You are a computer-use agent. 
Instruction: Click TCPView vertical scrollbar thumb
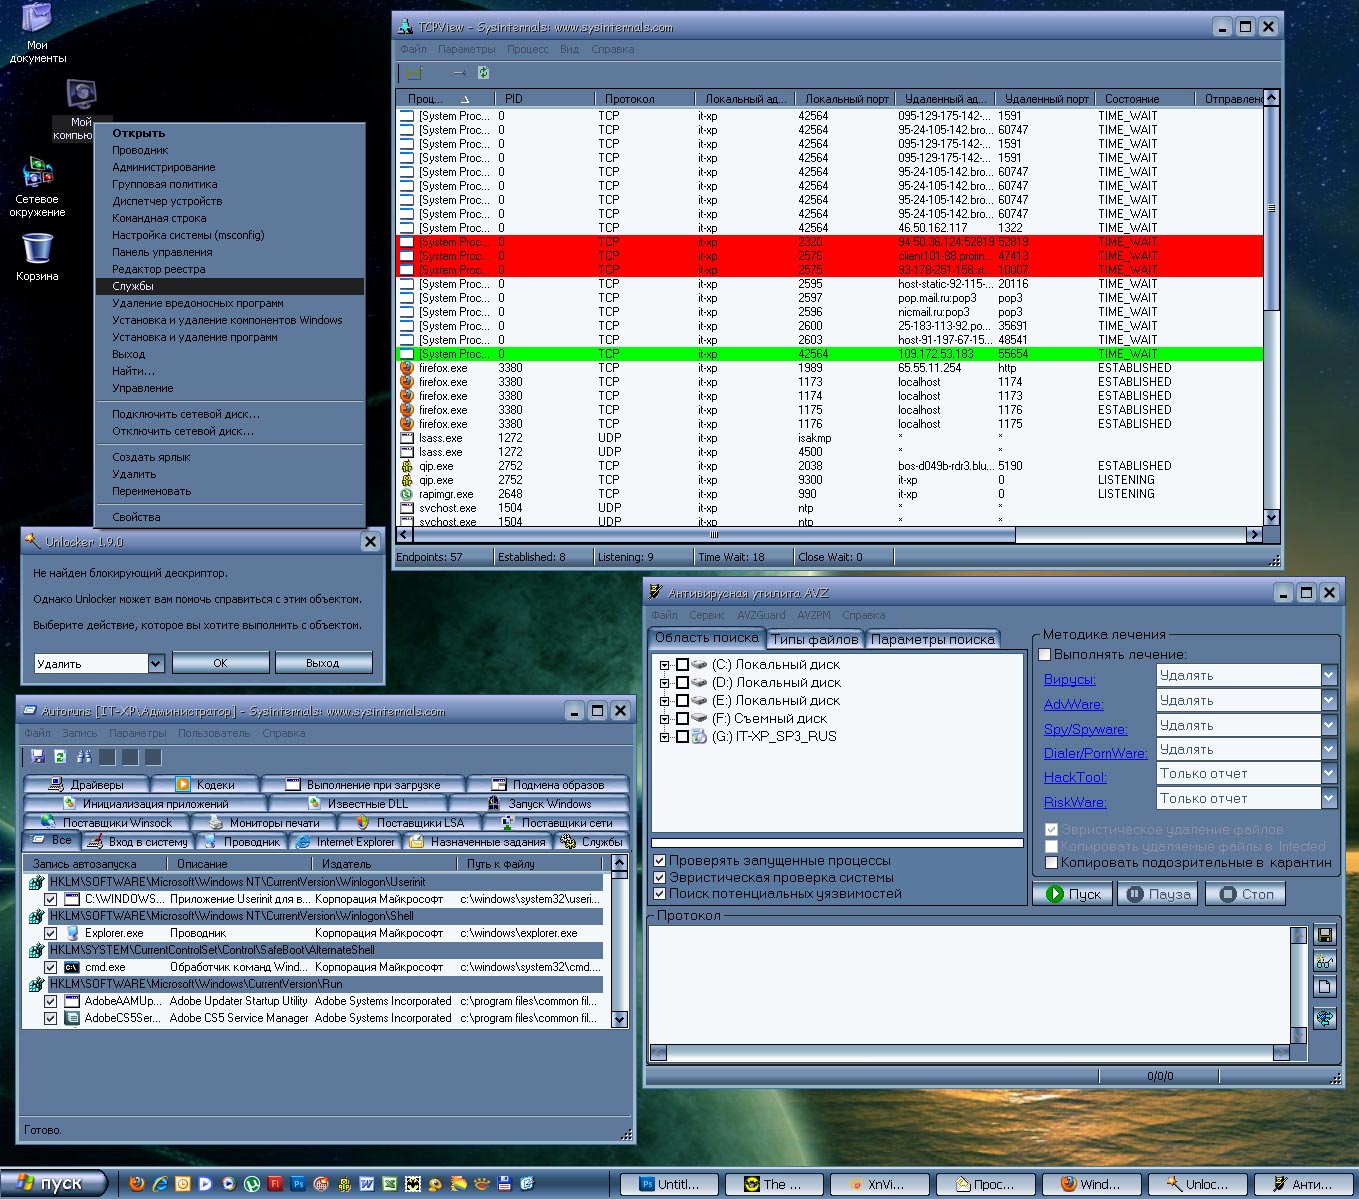pyautogui.click(x=1272, y=208)
